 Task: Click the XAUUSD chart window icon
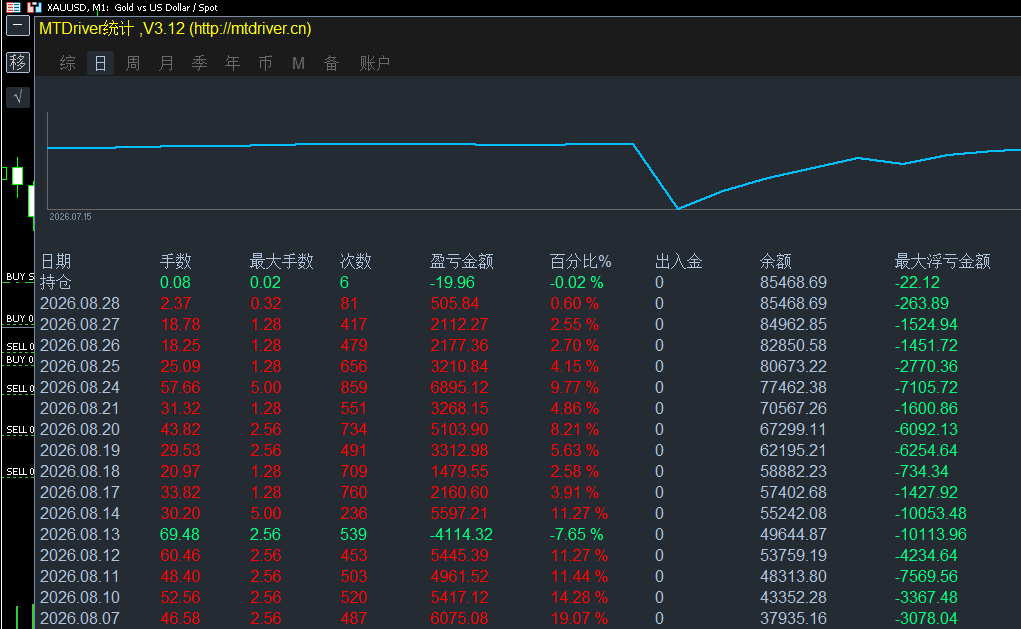click(x=35, y=7)
